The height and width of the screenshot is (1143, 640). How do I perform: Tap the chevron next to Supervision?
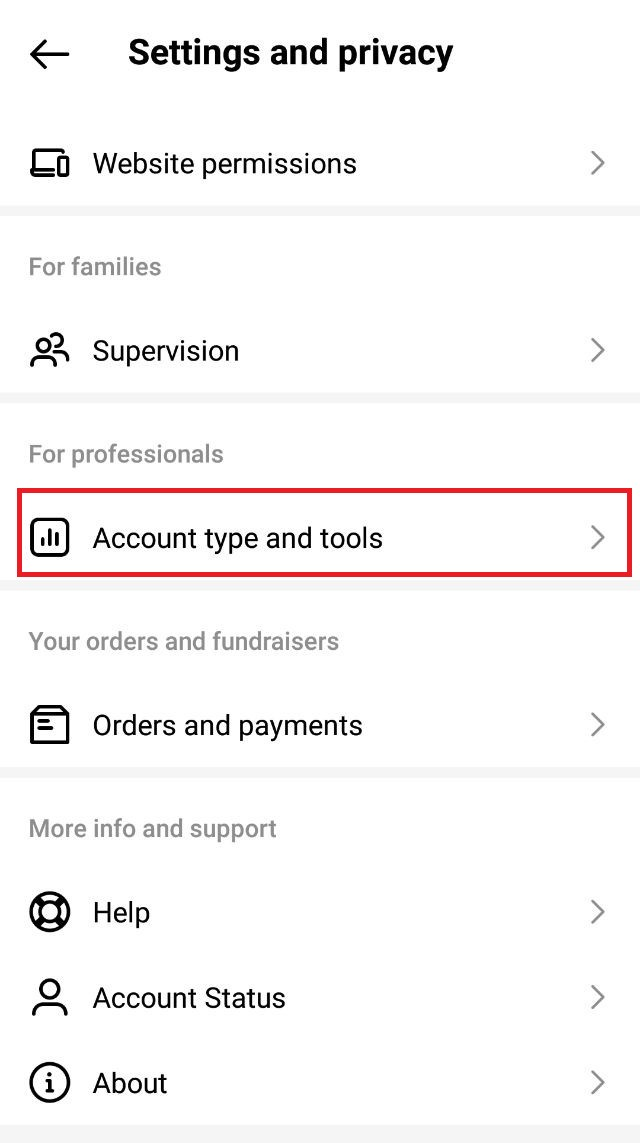point(598,350)
